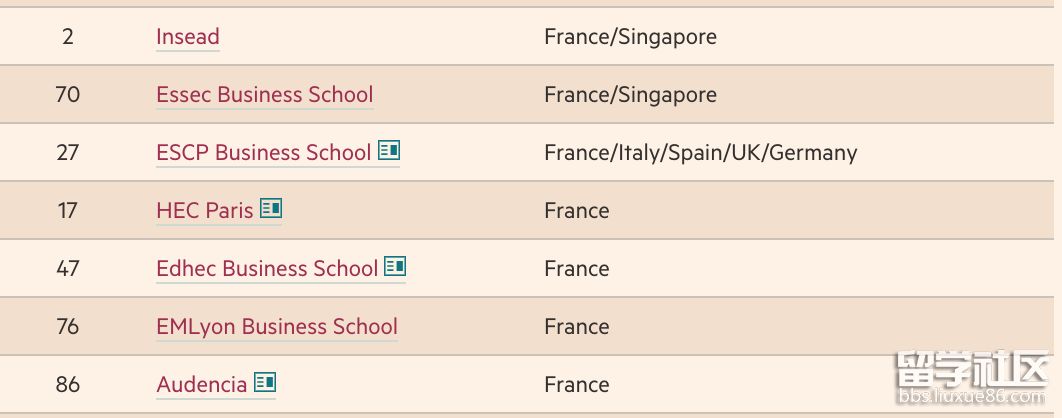
Task: Open the ESCP Business School profile icon
Action: tap(389, 150)
